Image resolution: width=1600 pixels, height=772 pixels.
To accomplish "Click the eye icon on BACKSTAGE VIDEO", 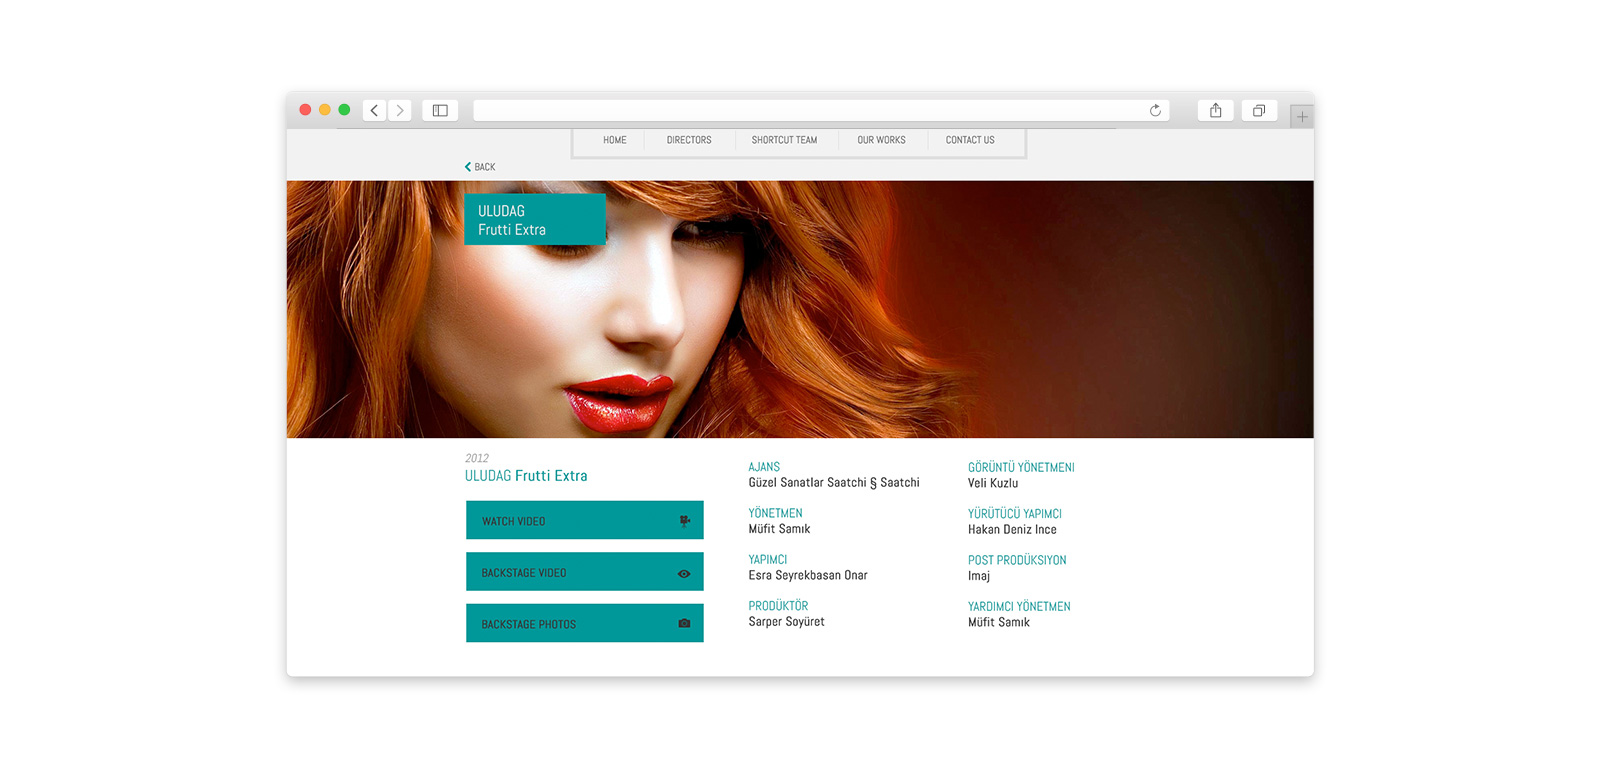I will (684, 573).
